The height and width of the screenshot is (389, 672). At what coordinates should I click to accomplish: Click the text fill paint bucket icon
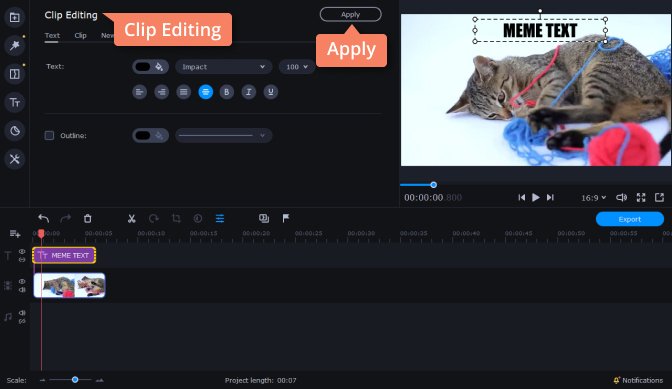click(x=159, y=67)
